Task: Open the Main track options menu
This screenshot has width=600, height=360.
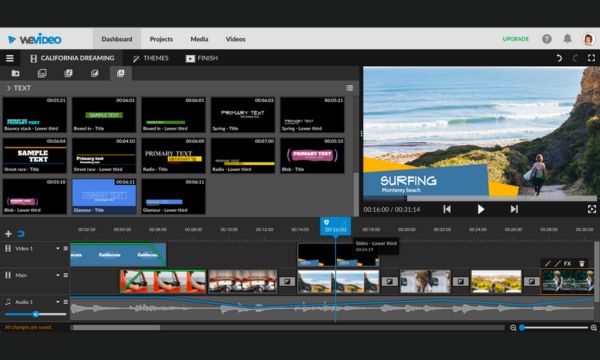Action: click(65, 275)
